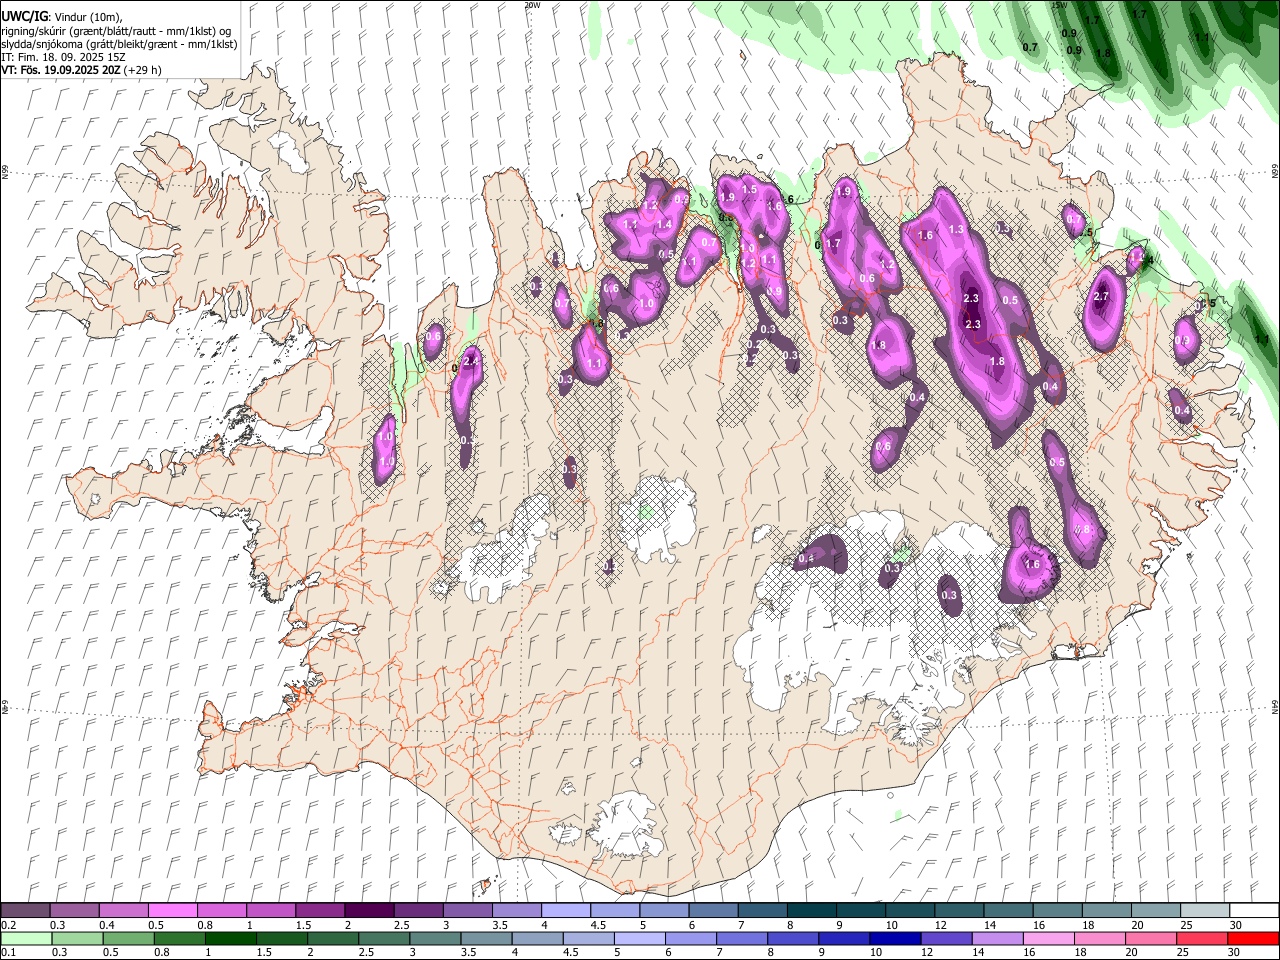Image resolution: width=1280 pixels, height=960 pixels.
Task: Click the 'rigning/skúrir' legend description line
Action: coord(117,30)
